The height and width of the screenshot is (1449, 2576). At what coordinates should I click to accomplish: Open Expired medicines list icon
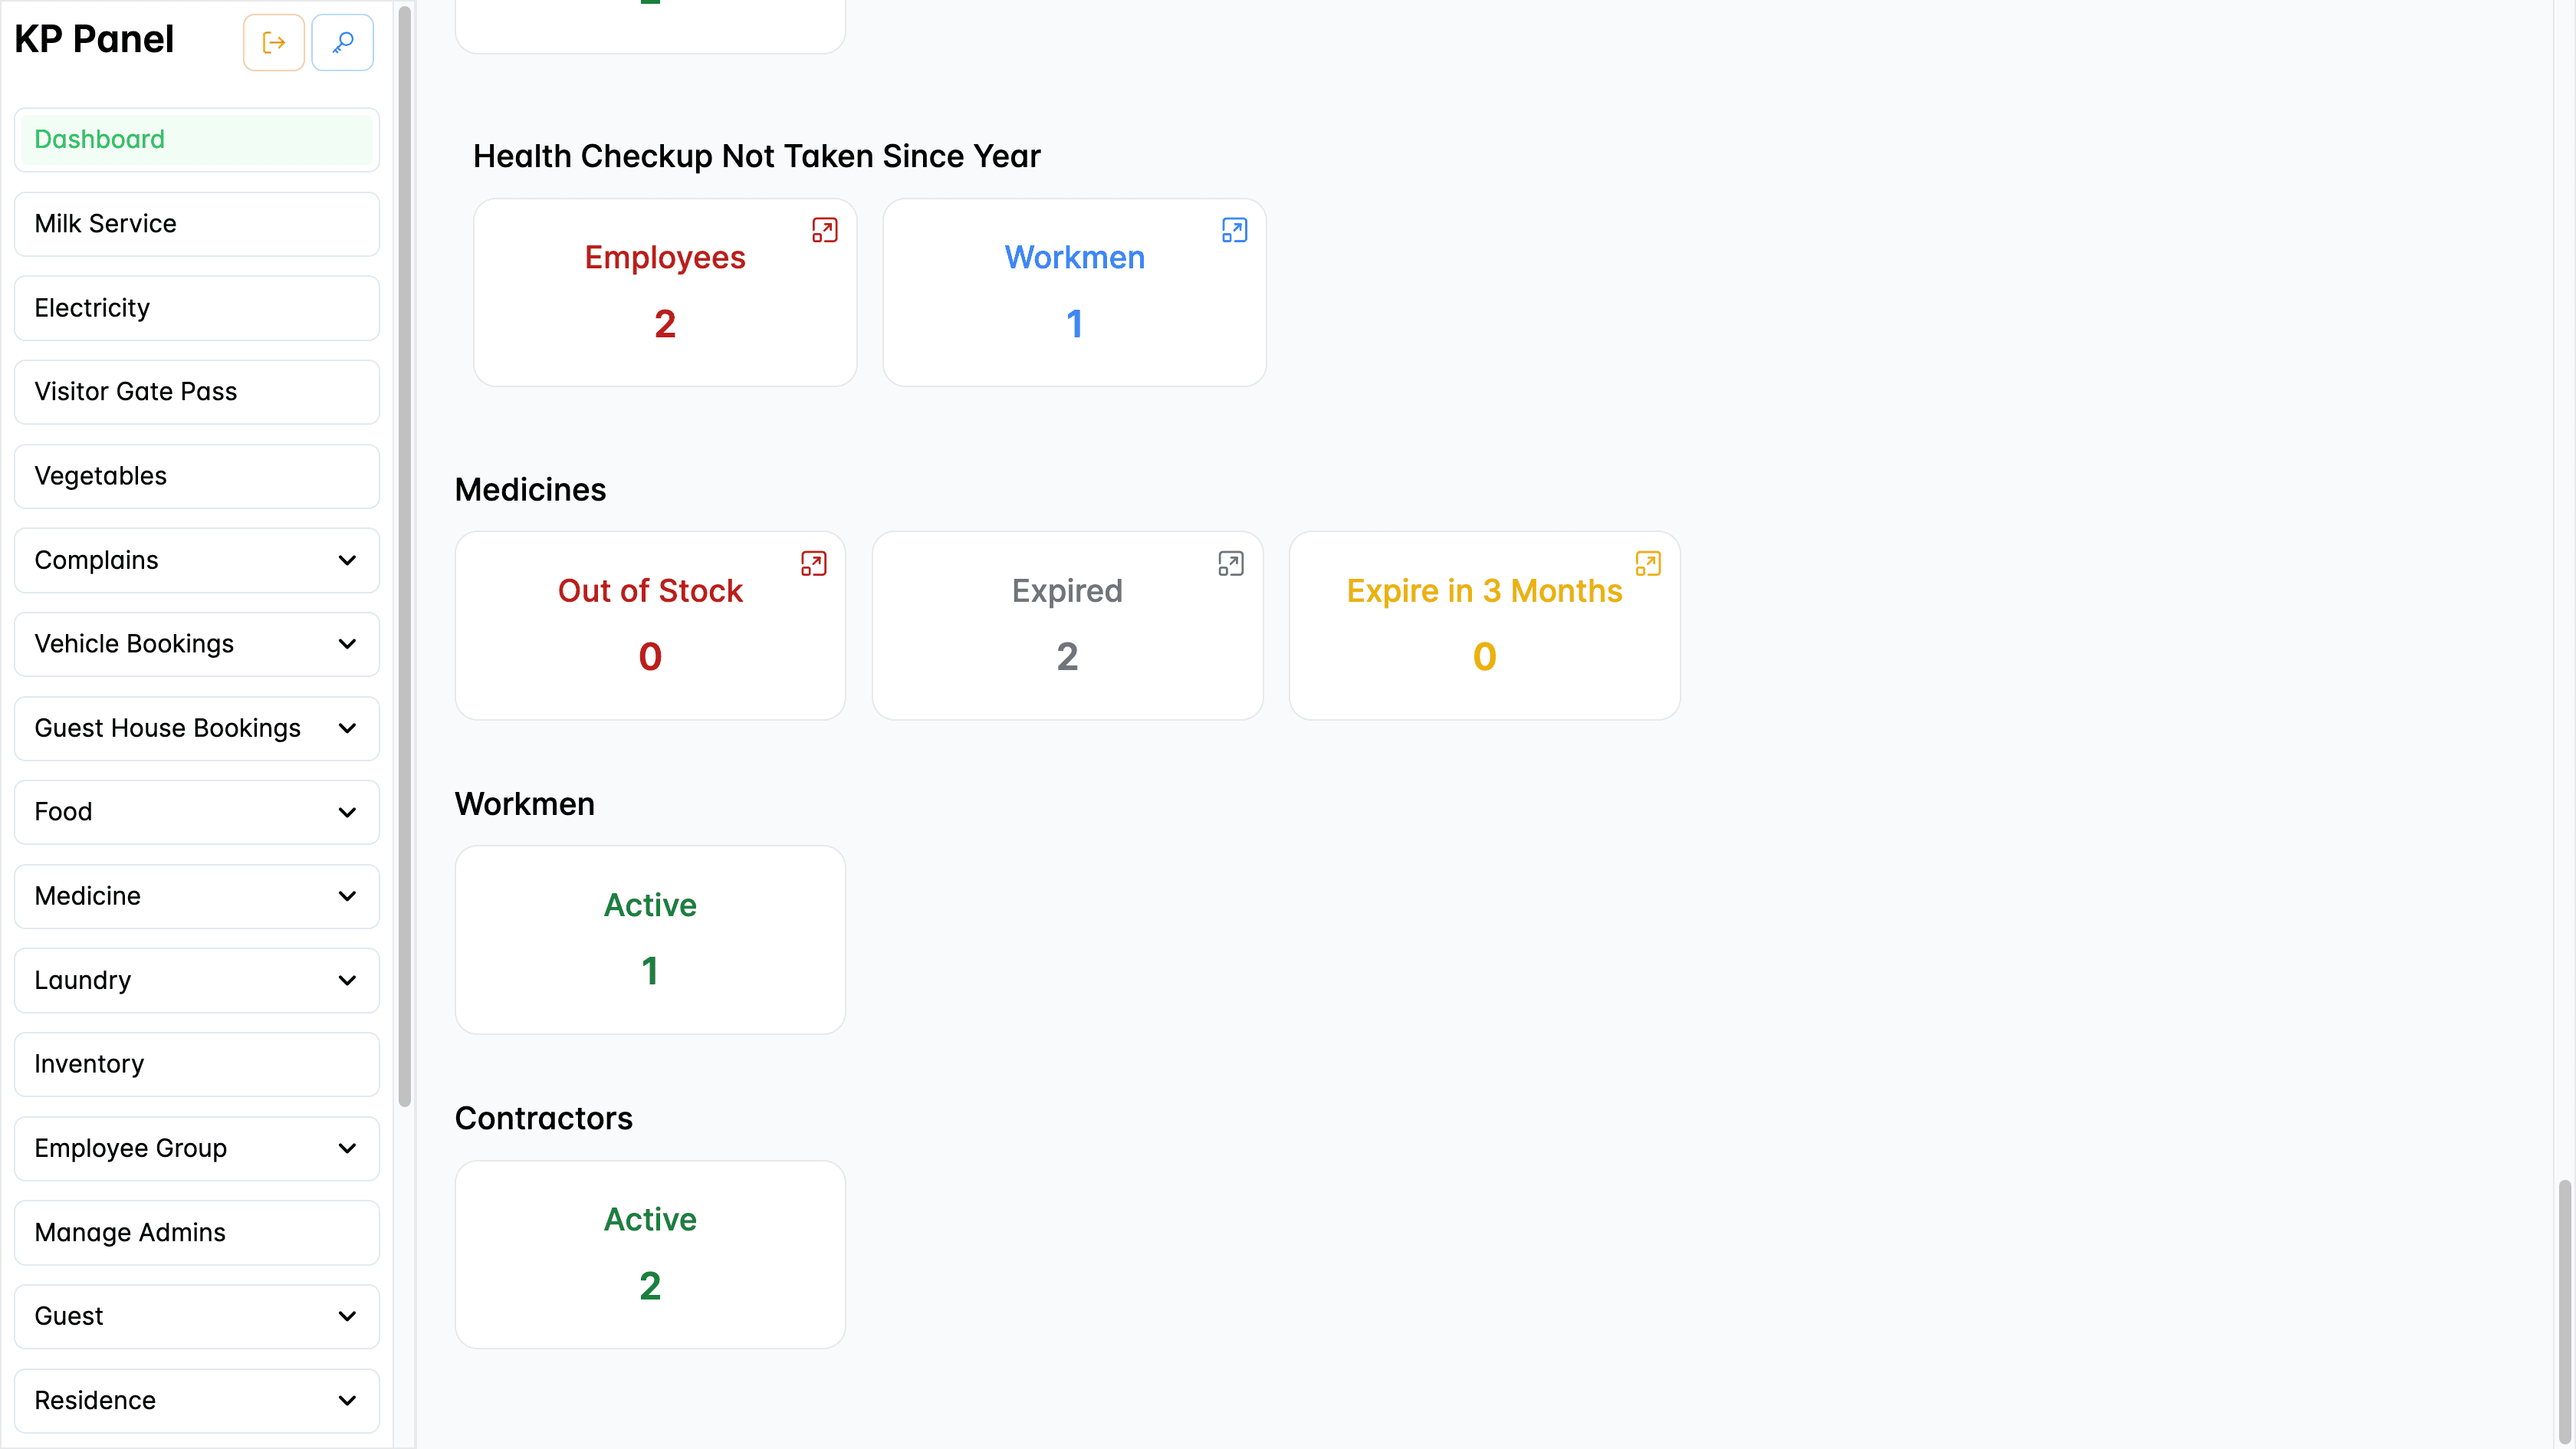(x=1230, y=563)
